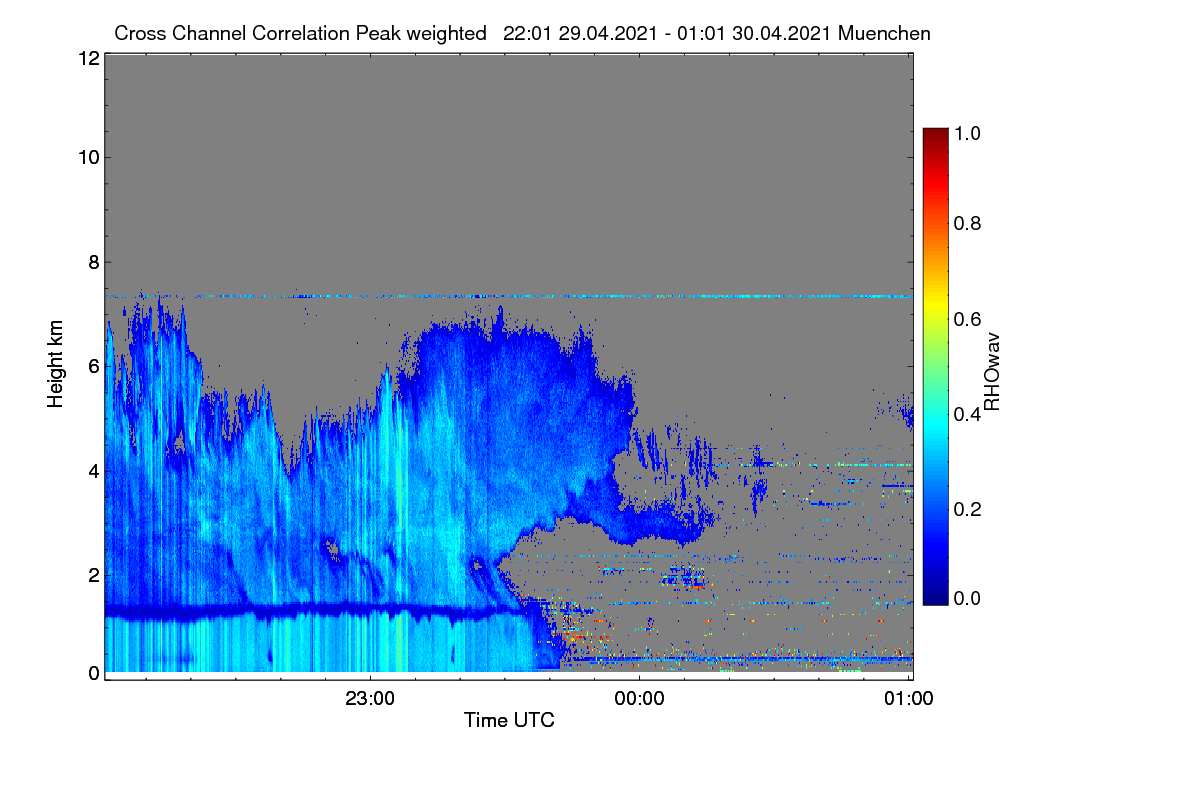The height and width of the screenshot is (800, 1200).
Task: Select the Height km axis title
Action: click(56, 363)
